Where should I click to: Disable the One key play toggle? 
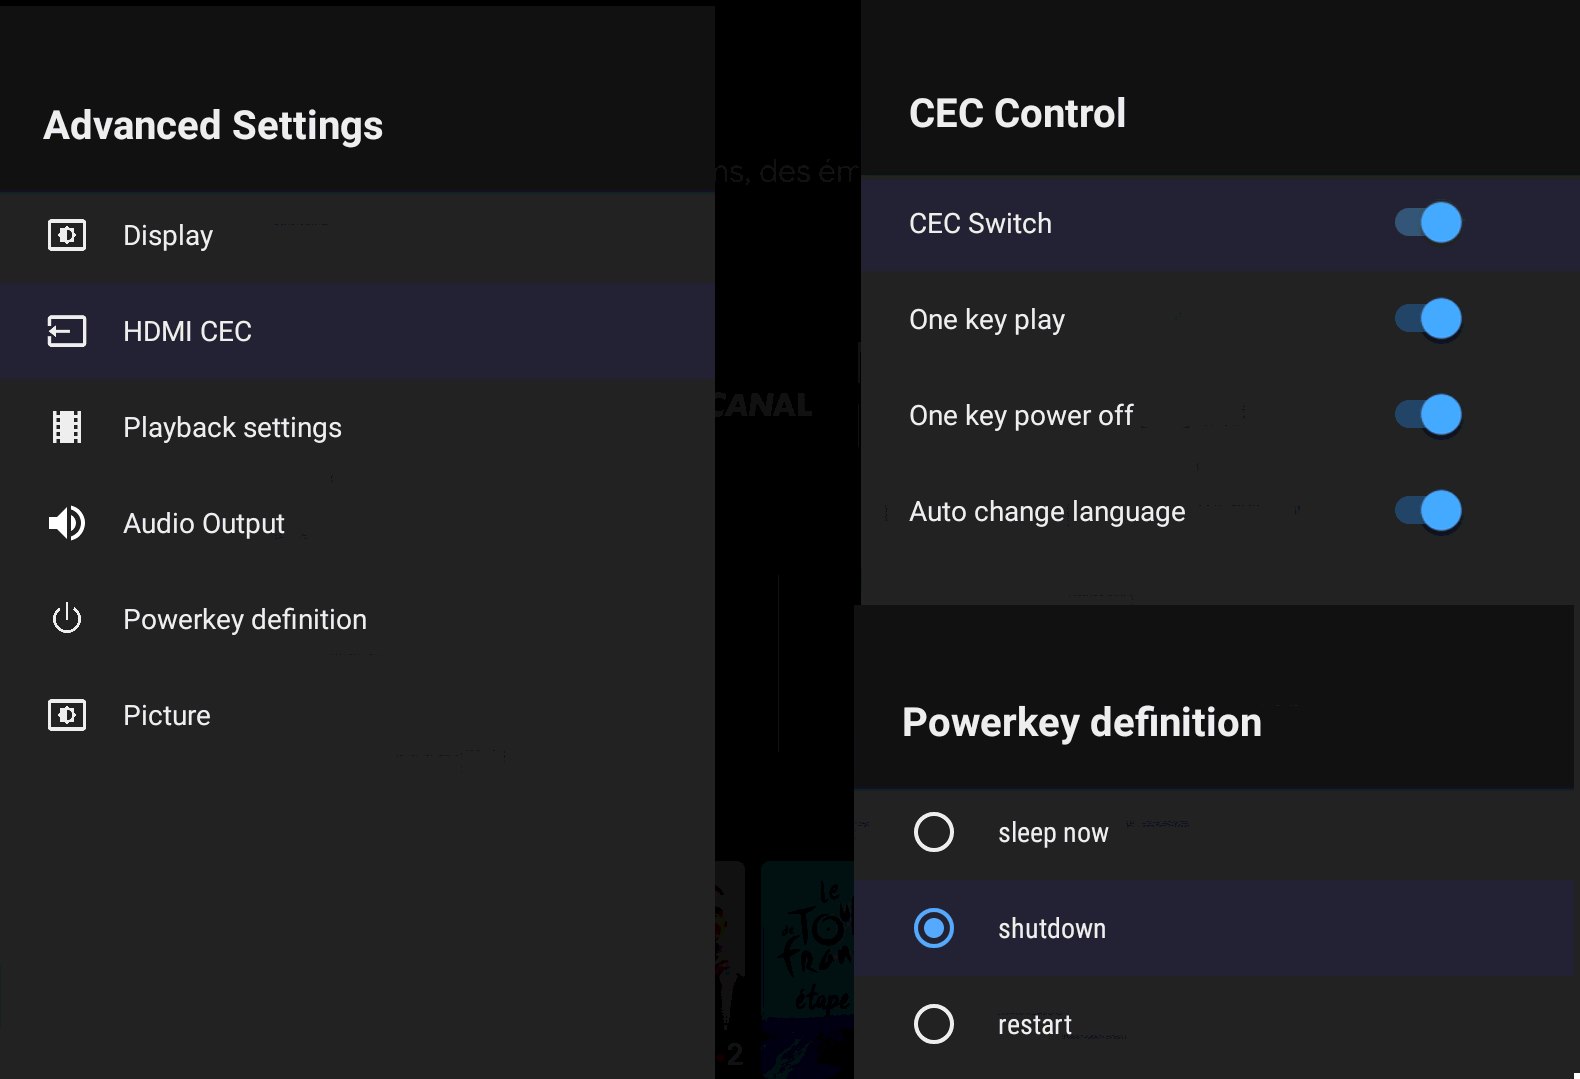click(x=1428, y=319)
